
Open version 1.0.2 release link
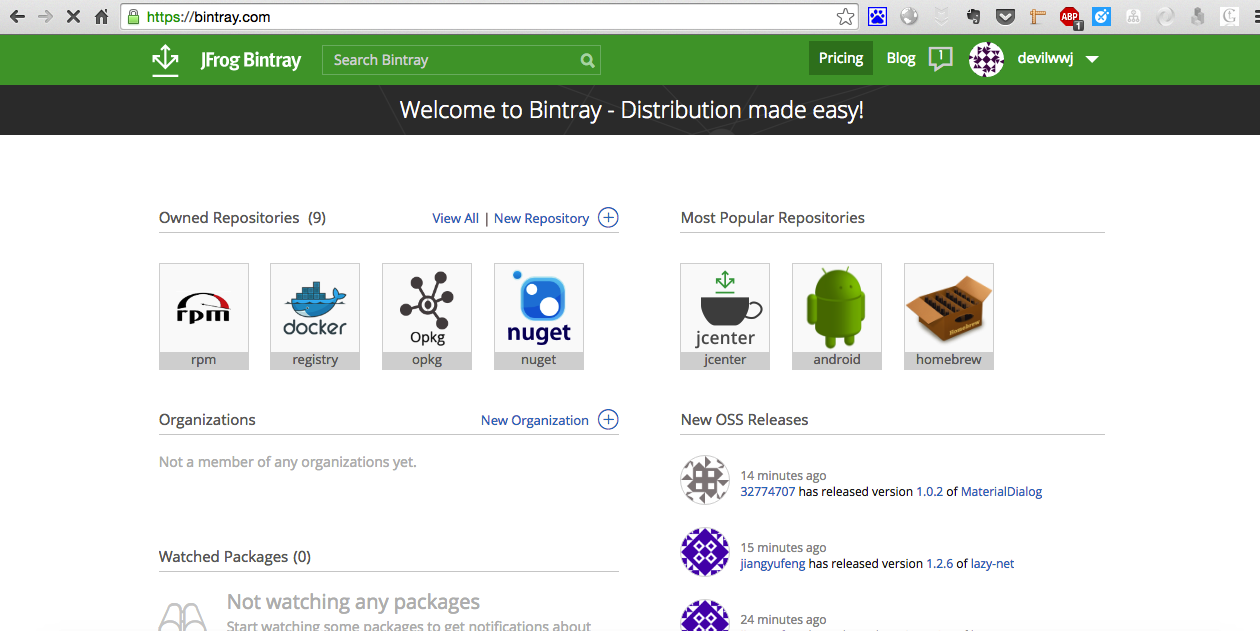pyautogui.click(x=930, y=491)
